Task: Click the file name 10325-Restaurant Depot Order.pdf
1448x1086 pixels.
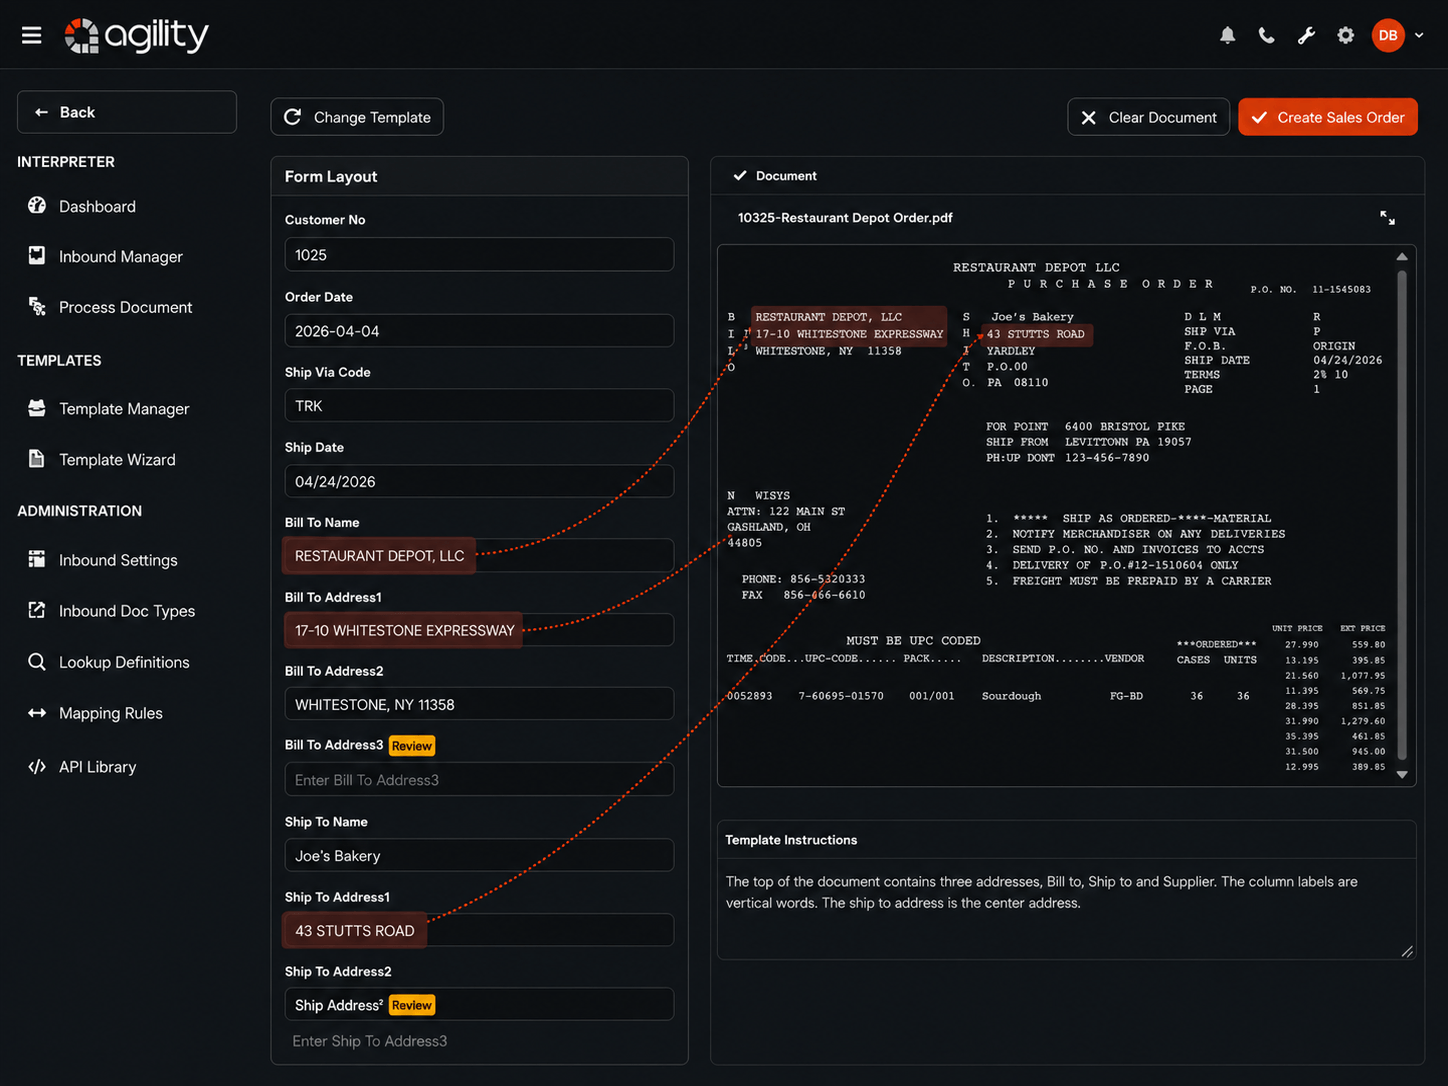Action: pos(845,218)
